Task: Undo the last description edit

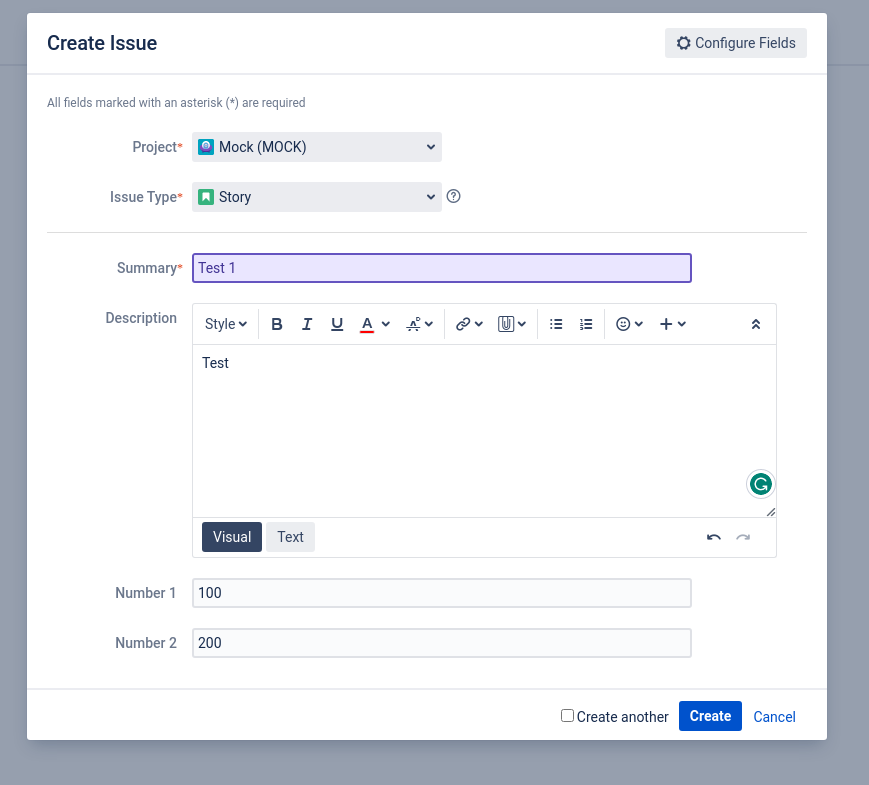Action: click(714, 537)
